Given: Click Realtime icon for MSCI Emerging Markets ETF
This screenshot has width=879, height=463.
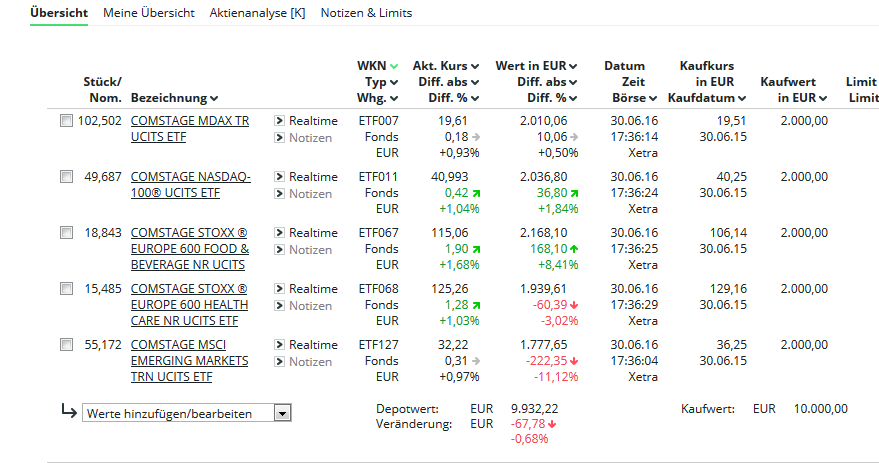Looking at the screenshot, I should click(x=280, y=345).
